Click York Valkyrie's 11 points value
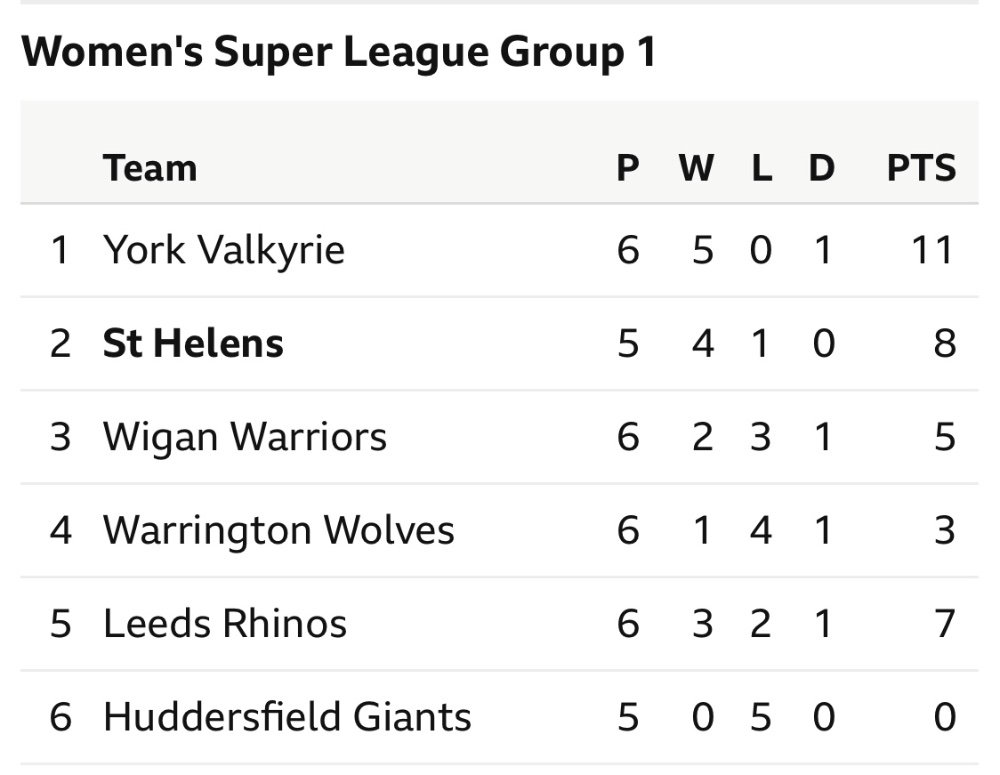The image size is (1000, 775). coord(932,249)
